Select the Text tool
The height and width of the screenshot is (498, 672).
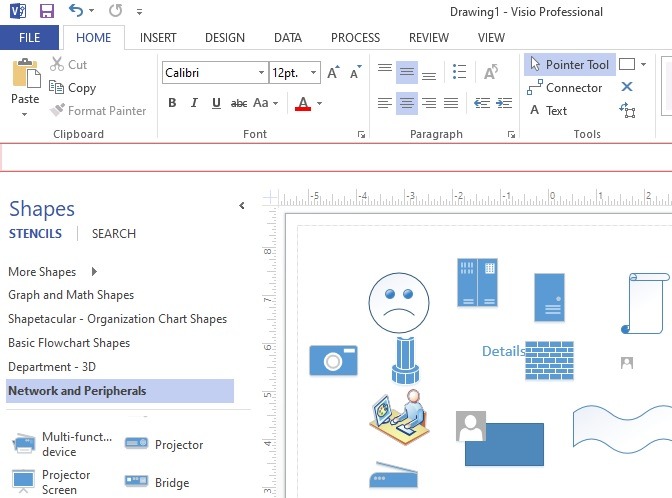point(549,111)
